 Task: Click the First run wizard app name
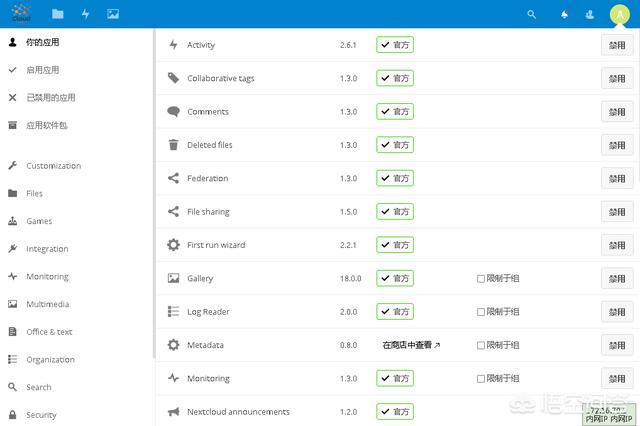click(x=216, y=245)
